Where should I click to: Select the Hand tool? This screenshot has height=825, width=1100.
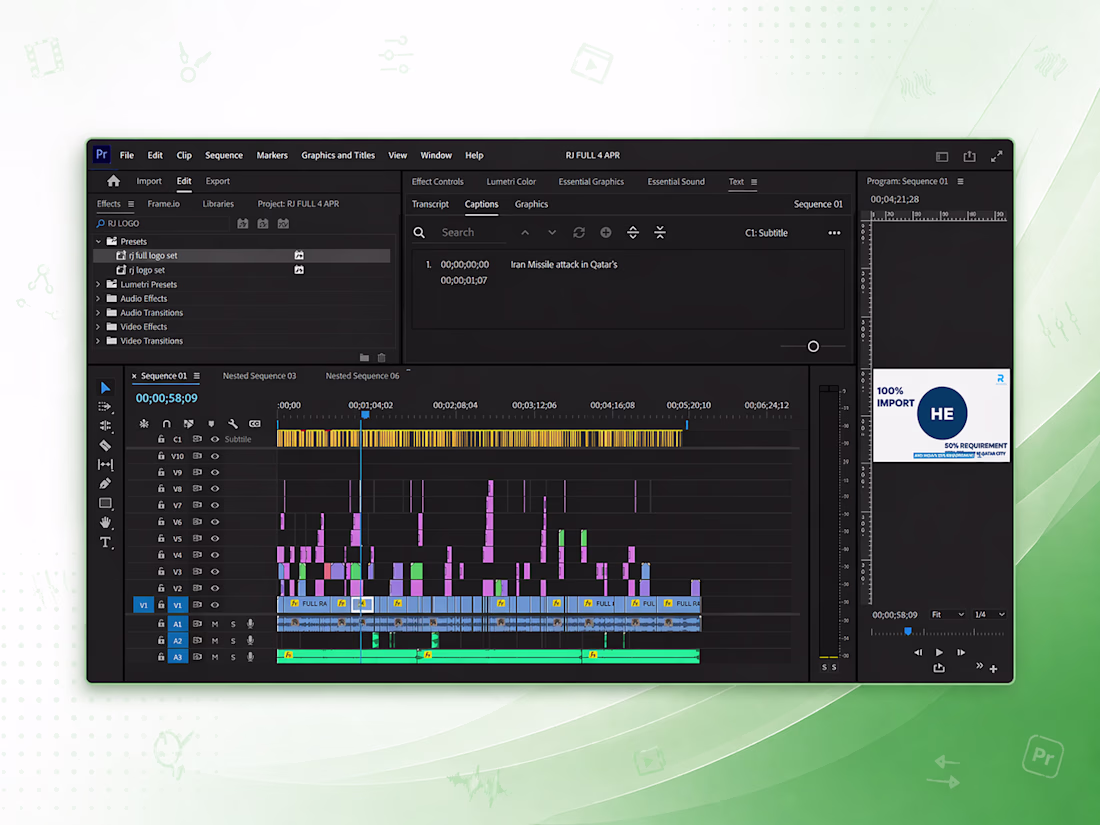[x=105, y=522]
